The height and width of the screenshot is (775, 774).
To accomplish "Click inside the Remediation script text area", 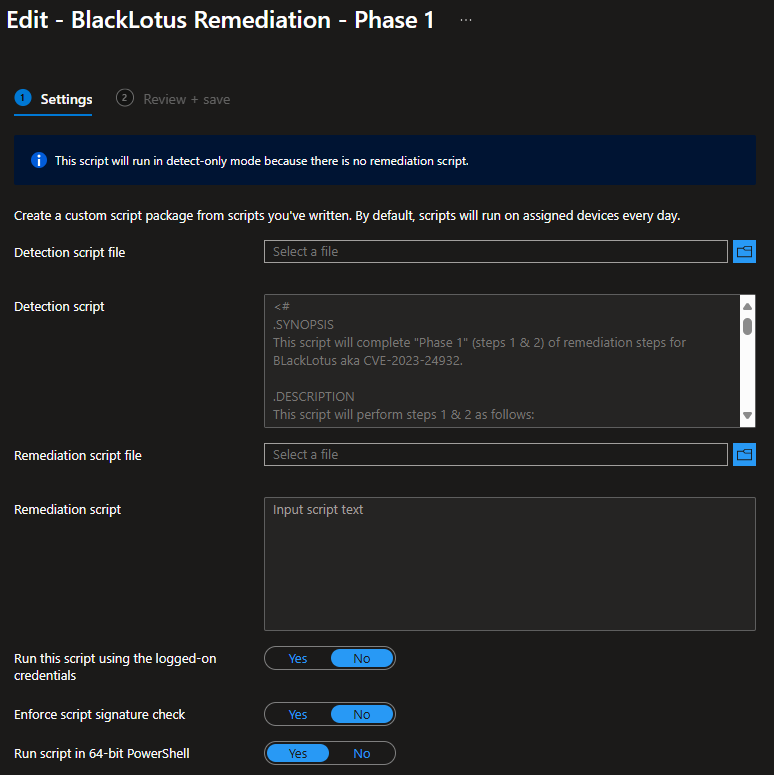I will coord(510,563).
